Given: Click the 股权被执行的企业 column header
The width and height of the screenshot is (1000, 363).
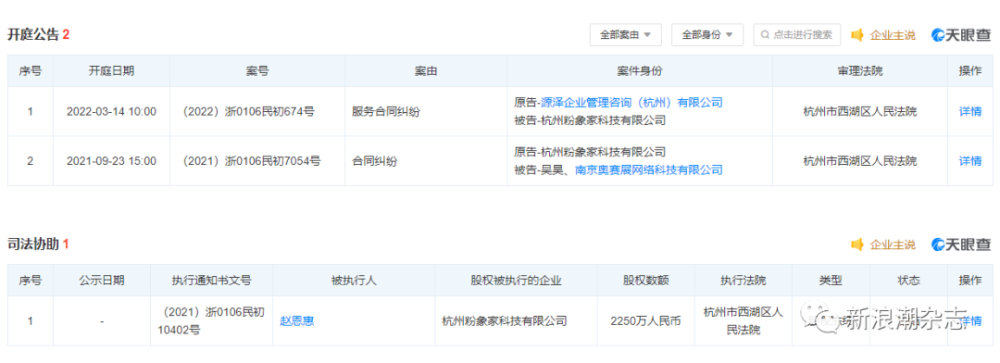Looking at the screenshot, I should point(516,280).
